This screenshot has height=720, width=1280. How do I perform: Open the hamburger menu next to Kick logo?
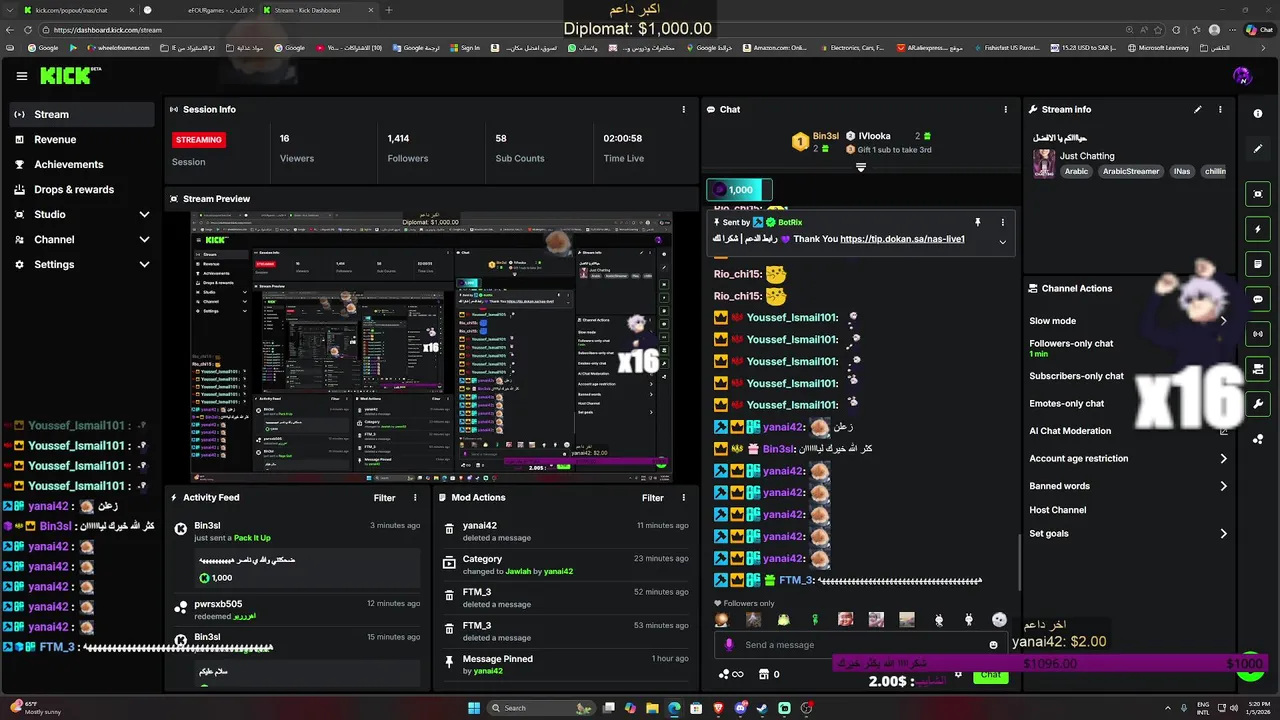click(x=22, y=76)
